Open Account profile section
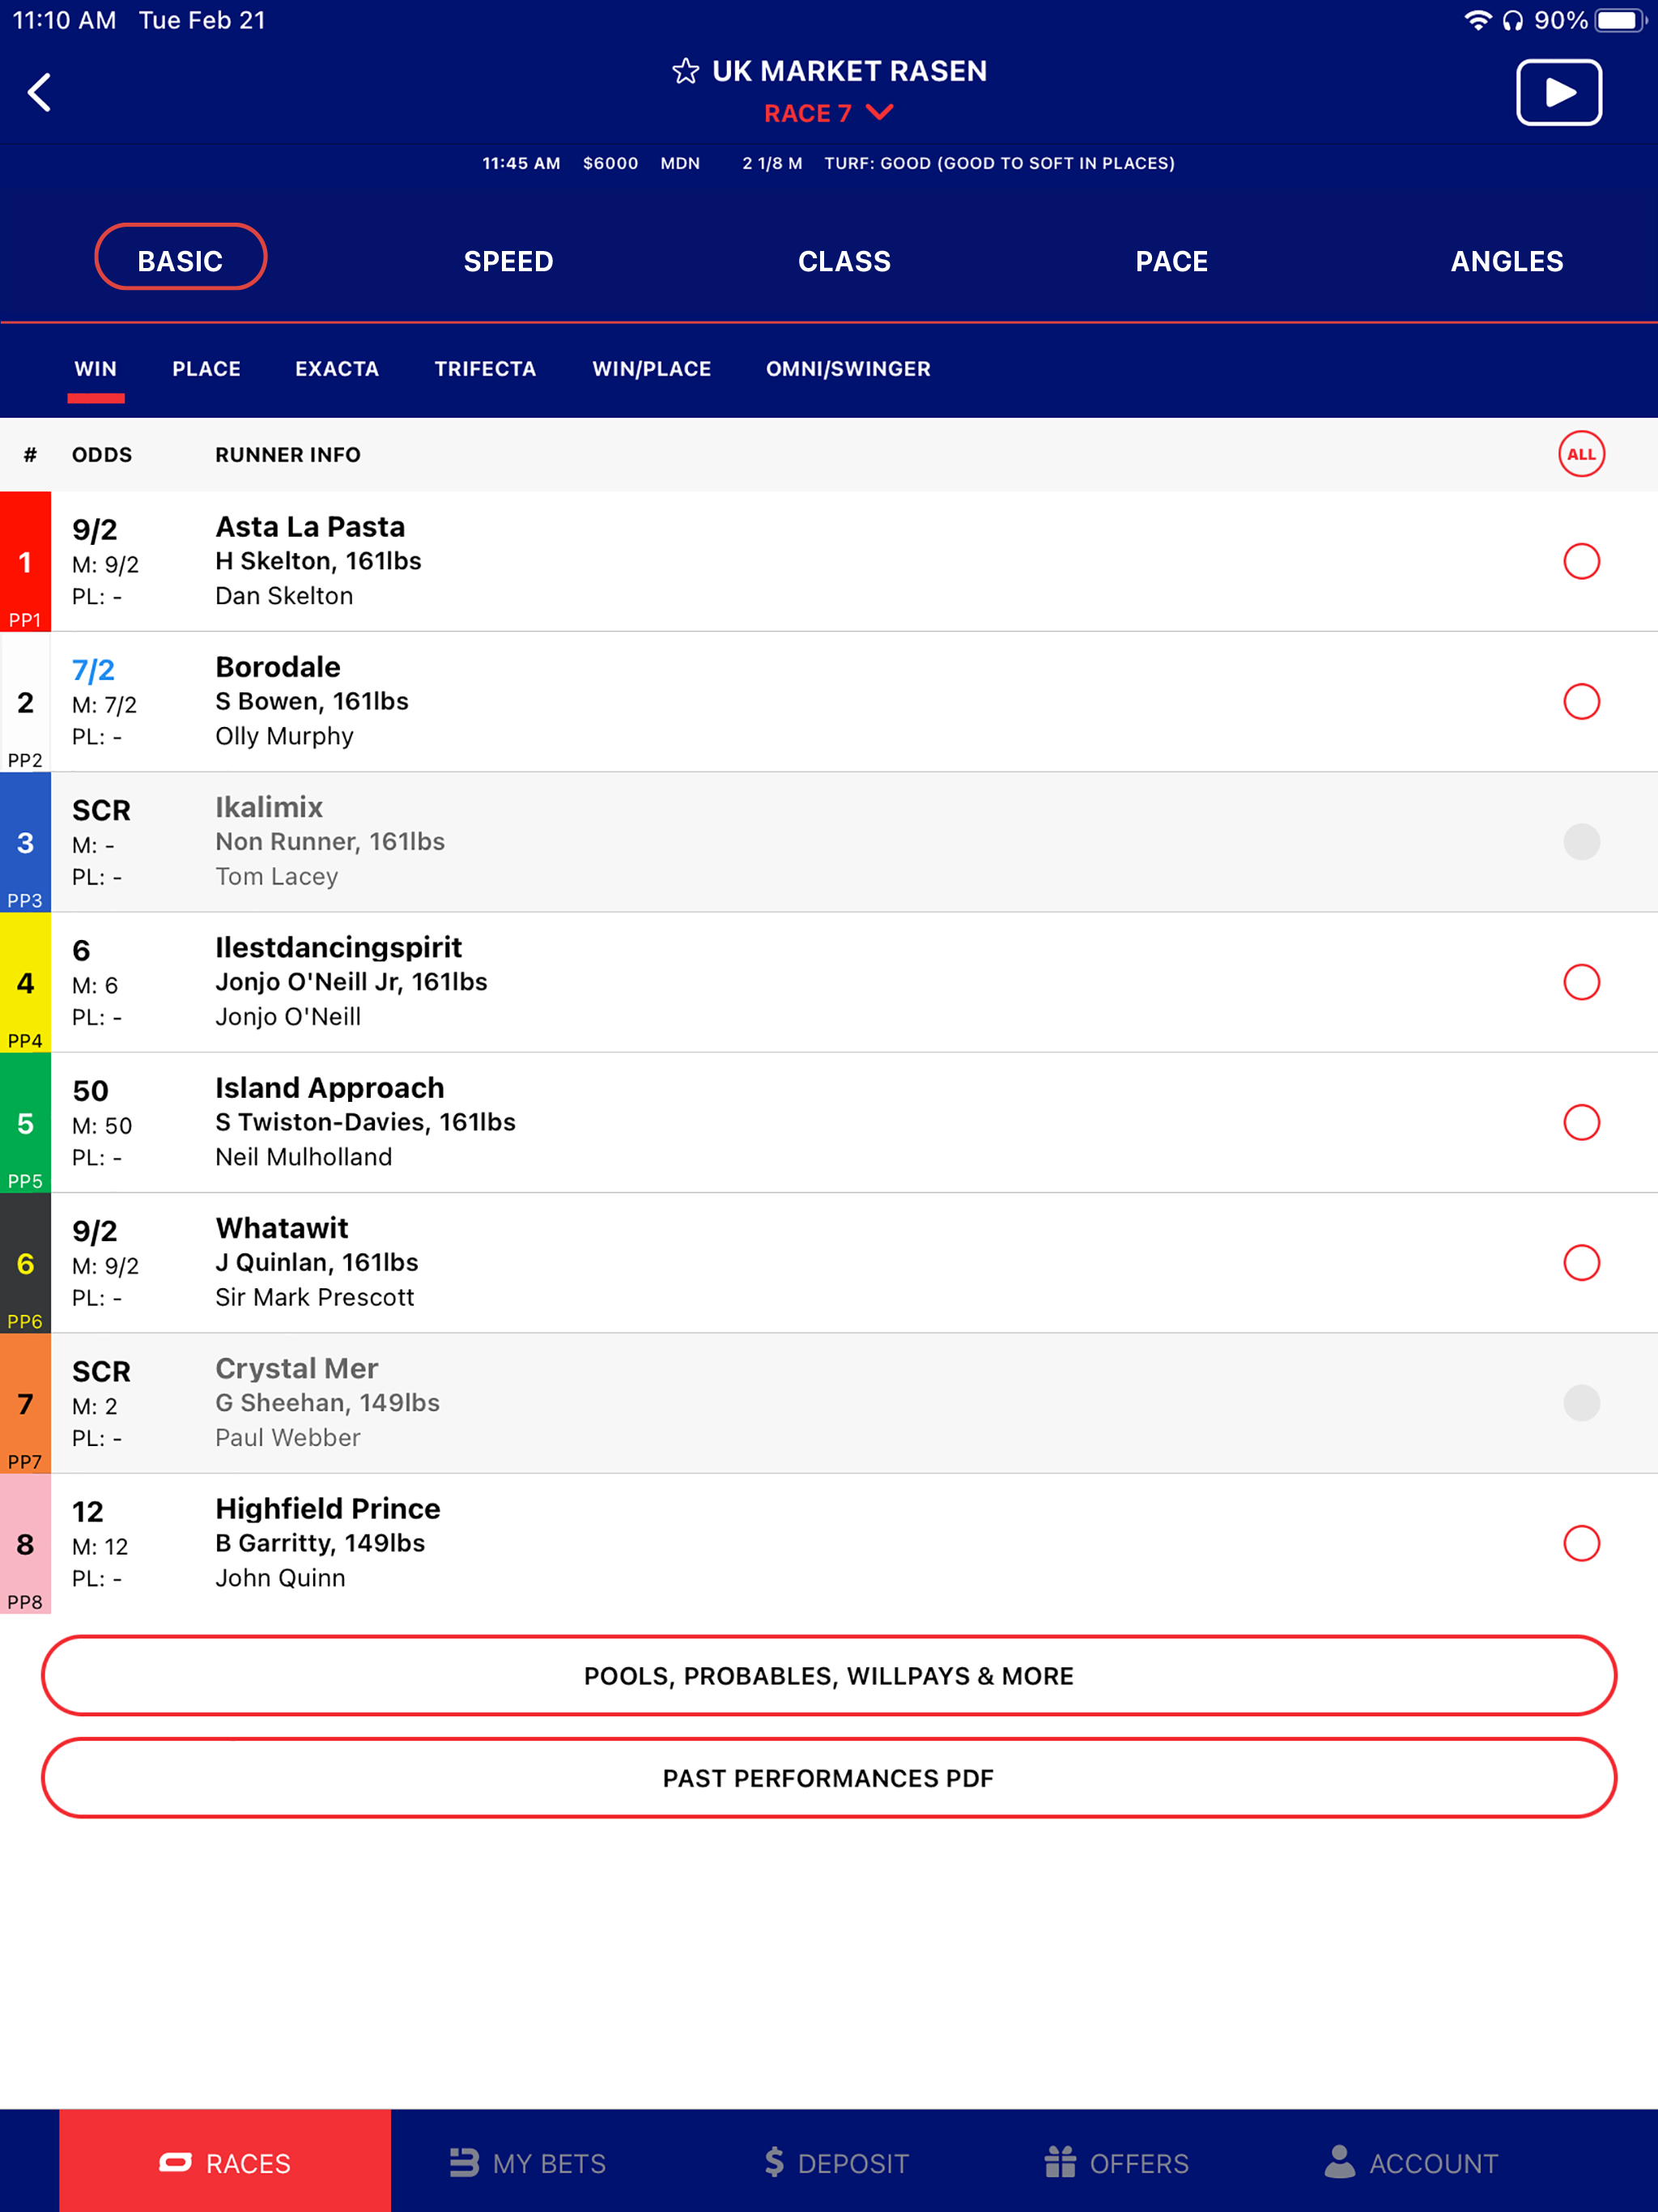Viewport: 1658px width, 2212px height. click(x=1411, y=2162)
